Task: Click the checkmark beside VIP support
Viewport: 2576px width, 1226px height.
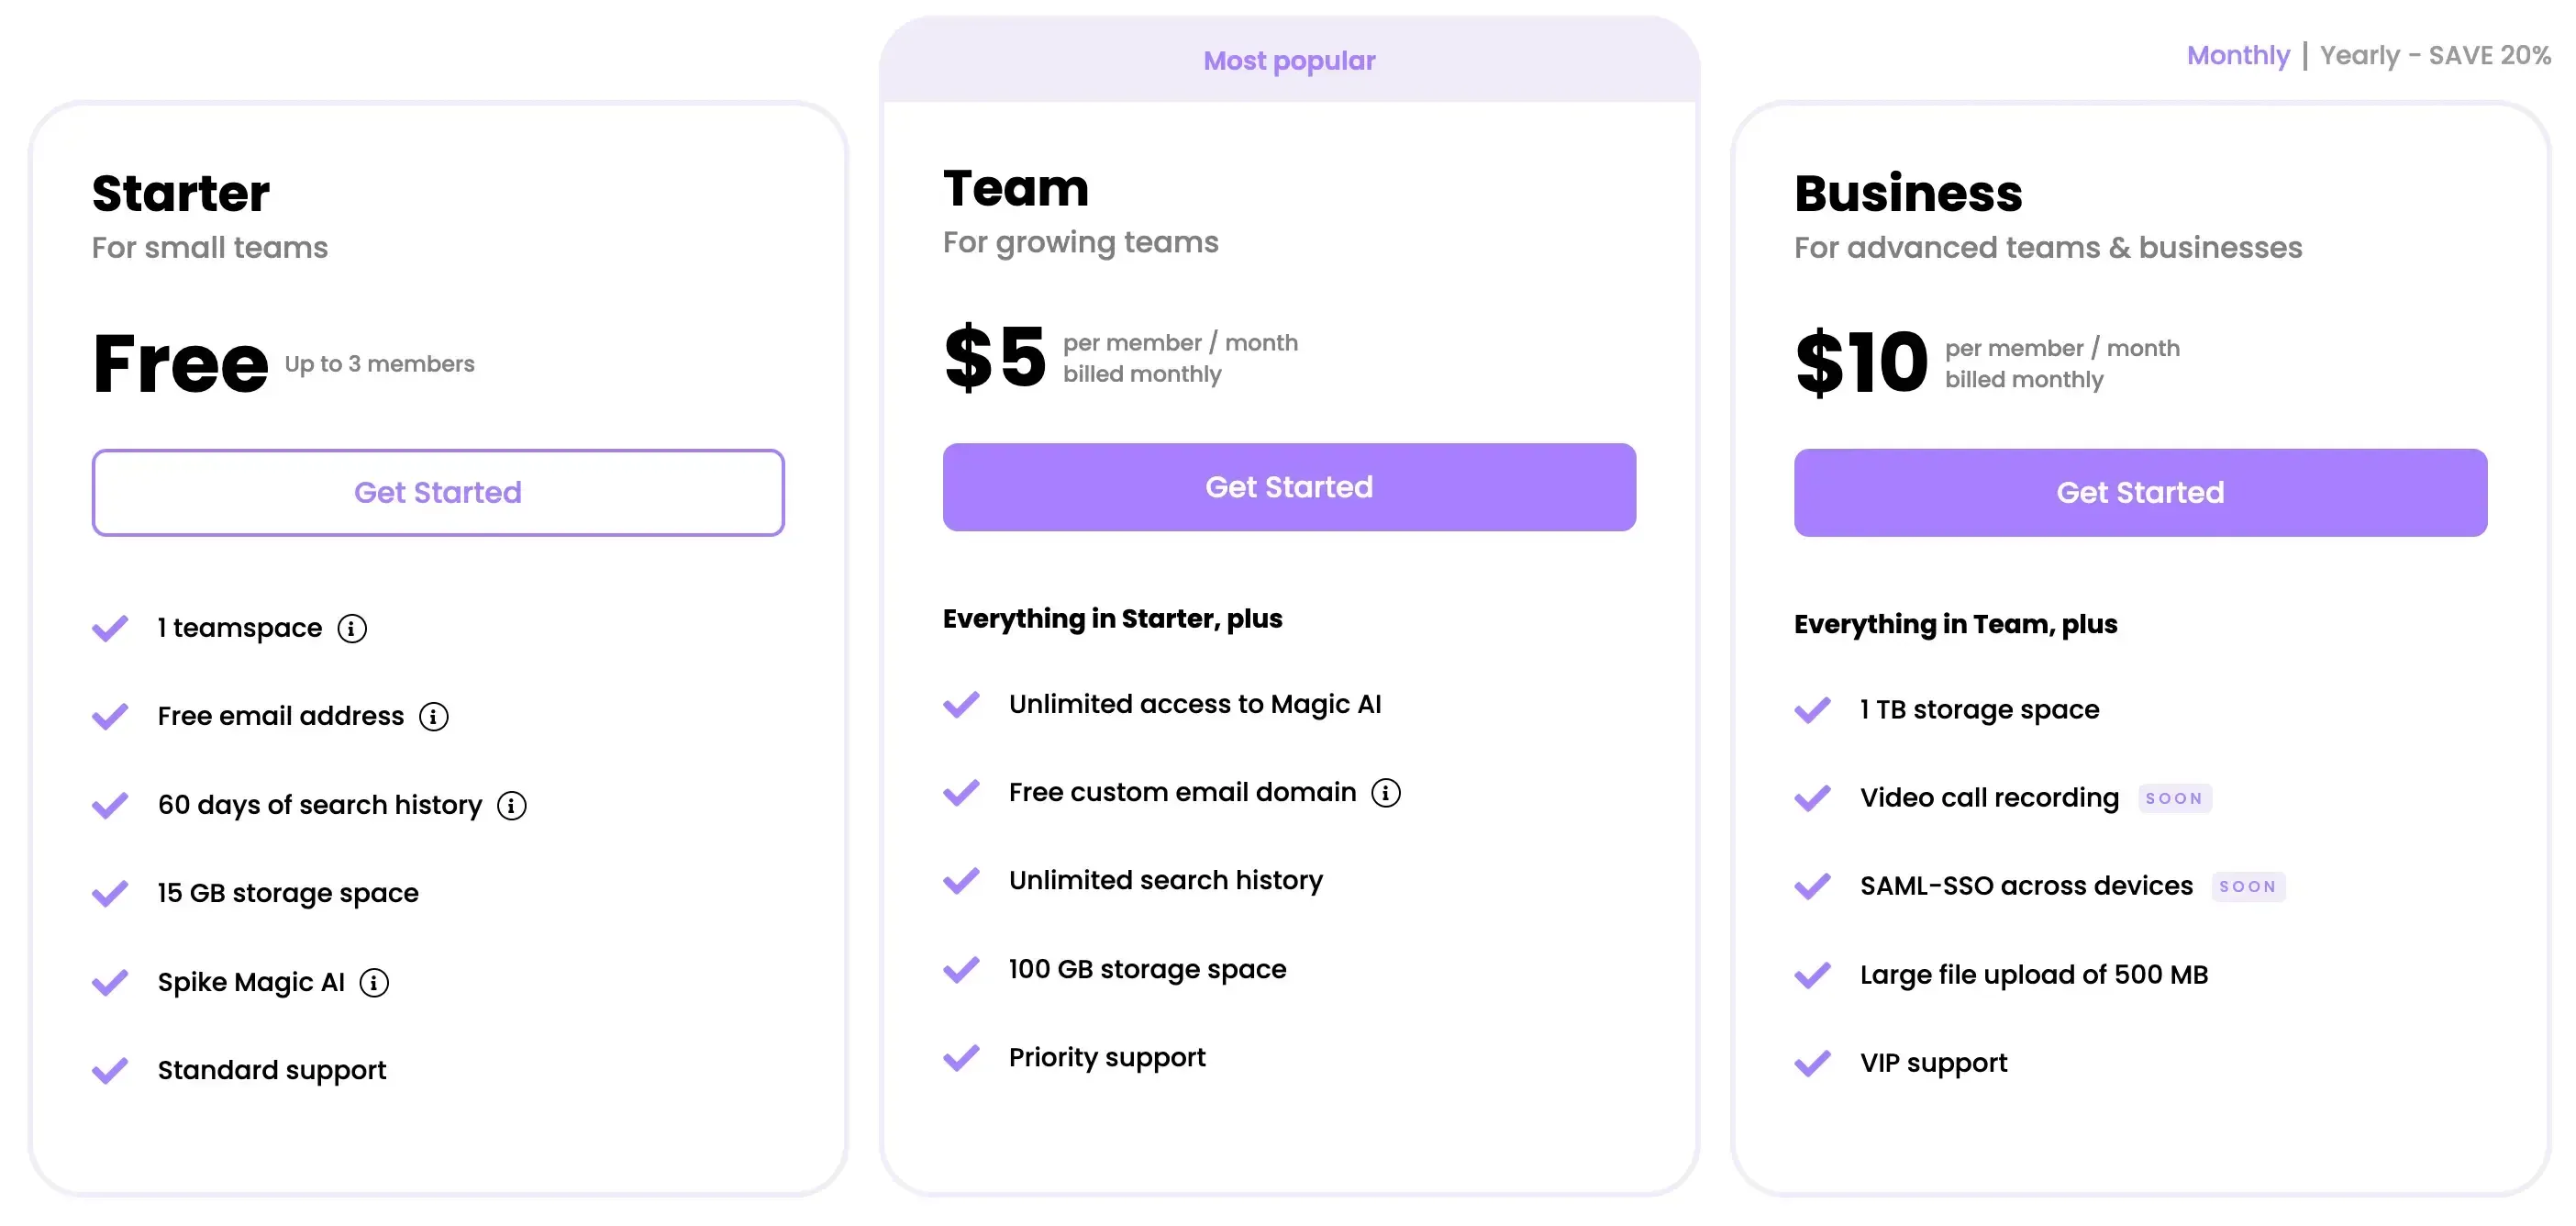Action: pos(1813,1063)
